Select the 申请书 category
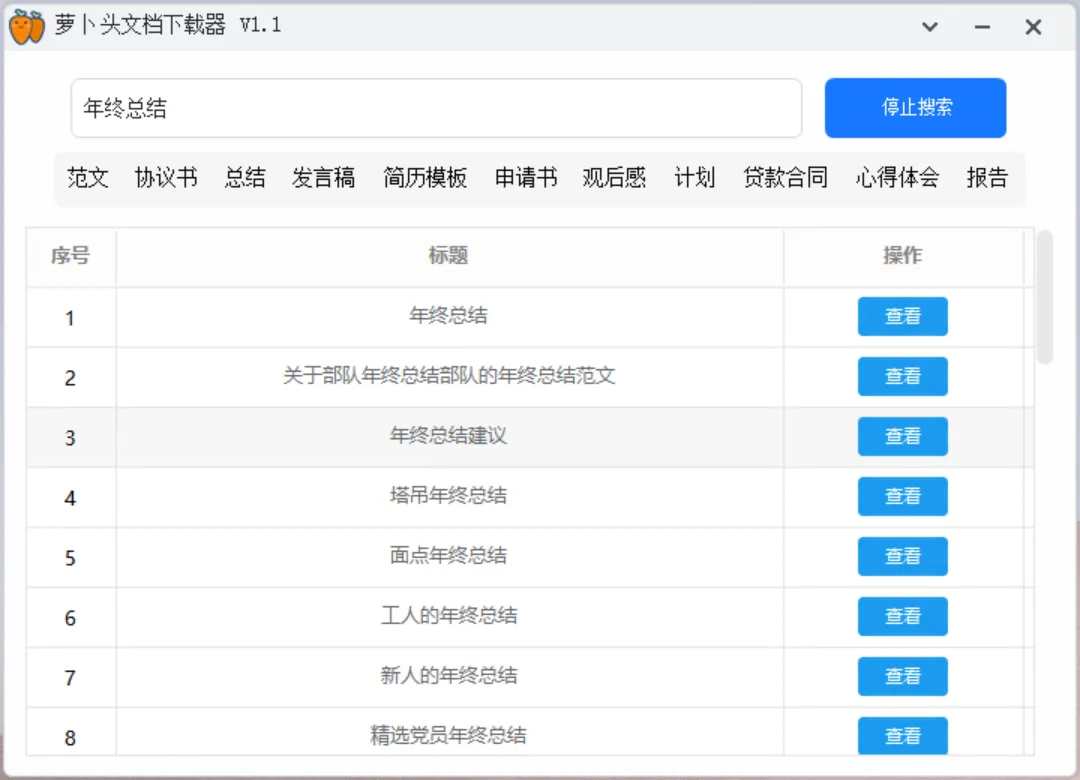The image size is (1080, 780). tap(526, 178)
